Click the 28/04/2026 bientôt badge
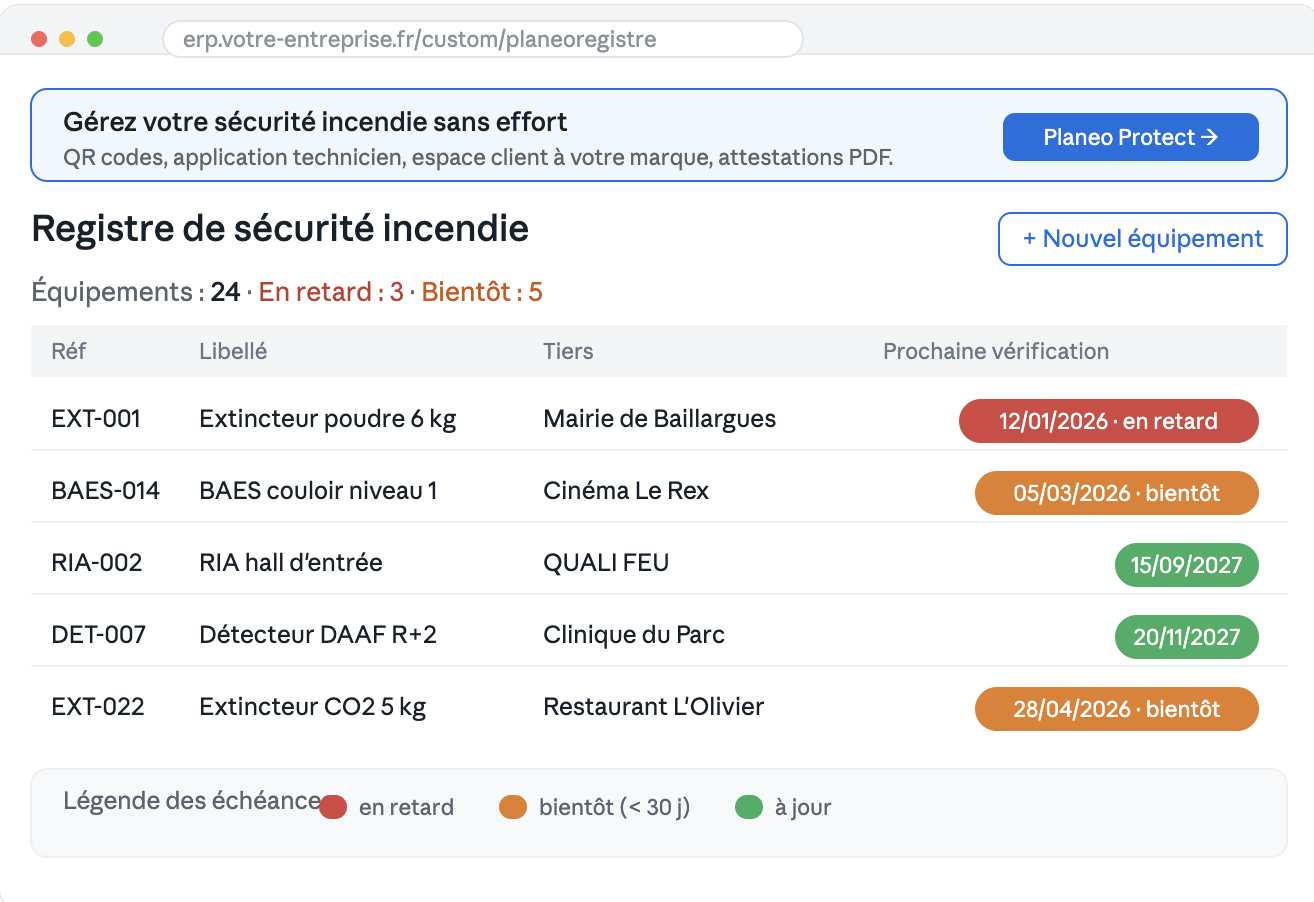Image resolution: width=1314 pixels, height=902 pixels. (1116, 709)
